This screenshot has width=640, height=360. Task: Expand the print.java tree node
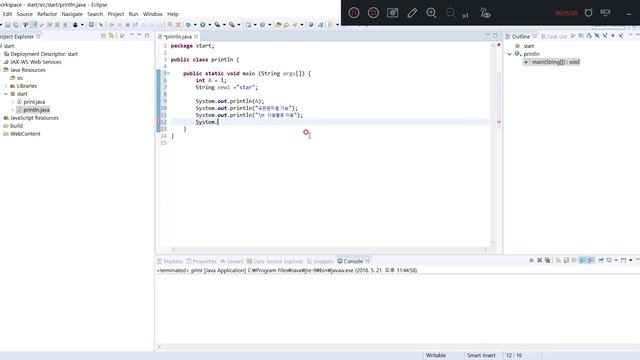(x=13, y=102)
